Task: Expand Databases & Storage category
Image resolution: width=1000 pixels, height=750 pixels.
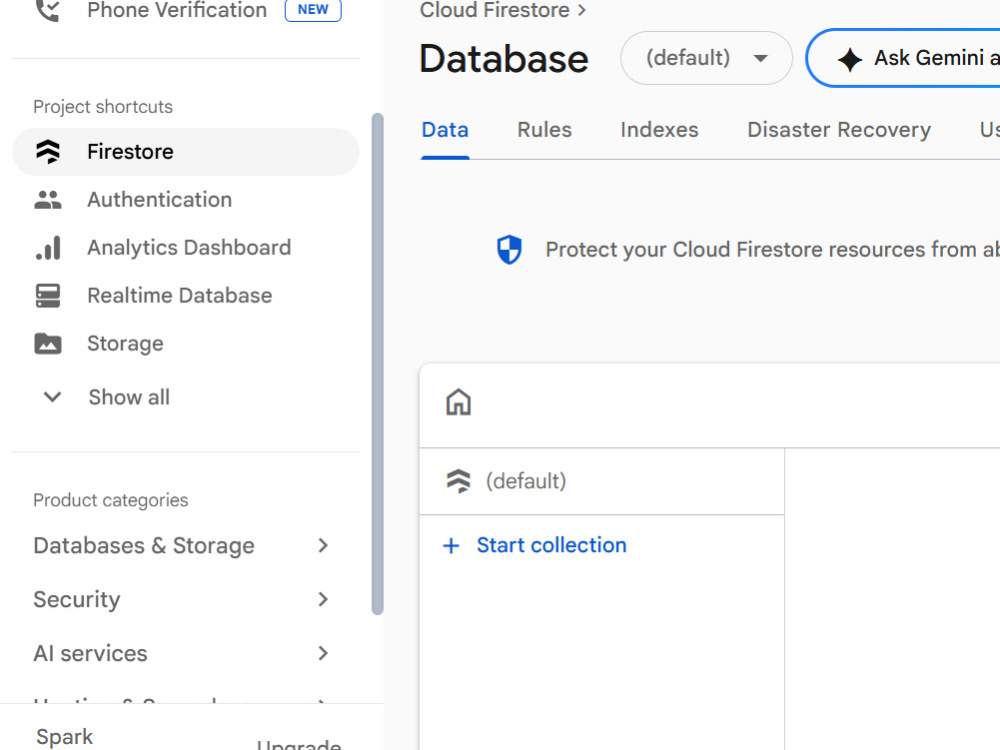Action: click(x=323, y=545)
